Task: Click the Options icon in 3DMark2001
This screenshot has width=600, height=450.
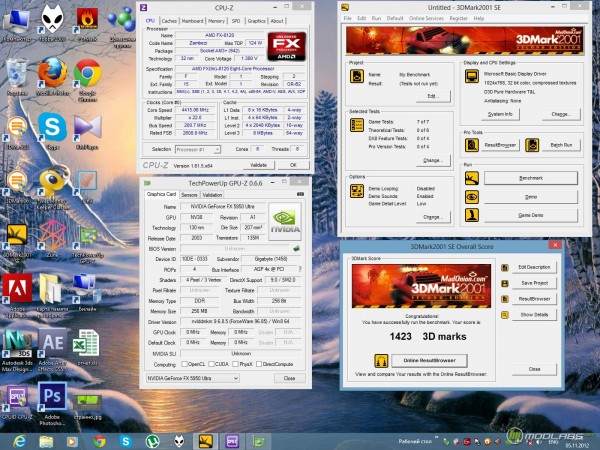Action: pos(357,191)
